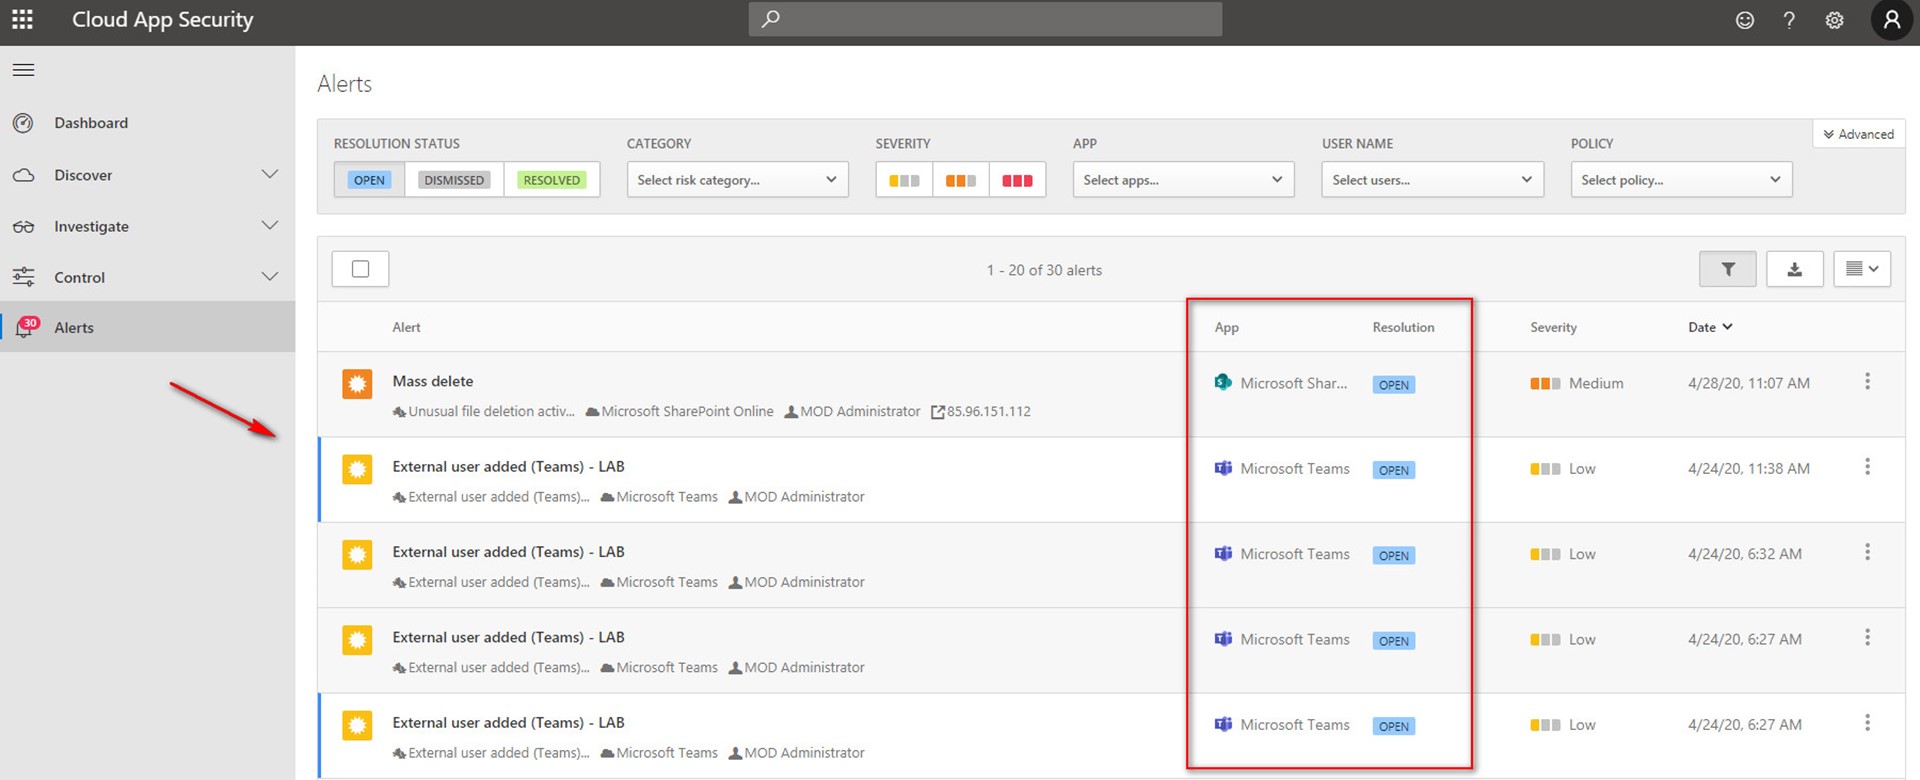Toggle the hamburger navigation menu
Screen dimensions: 1920x780
pos(23,70)
